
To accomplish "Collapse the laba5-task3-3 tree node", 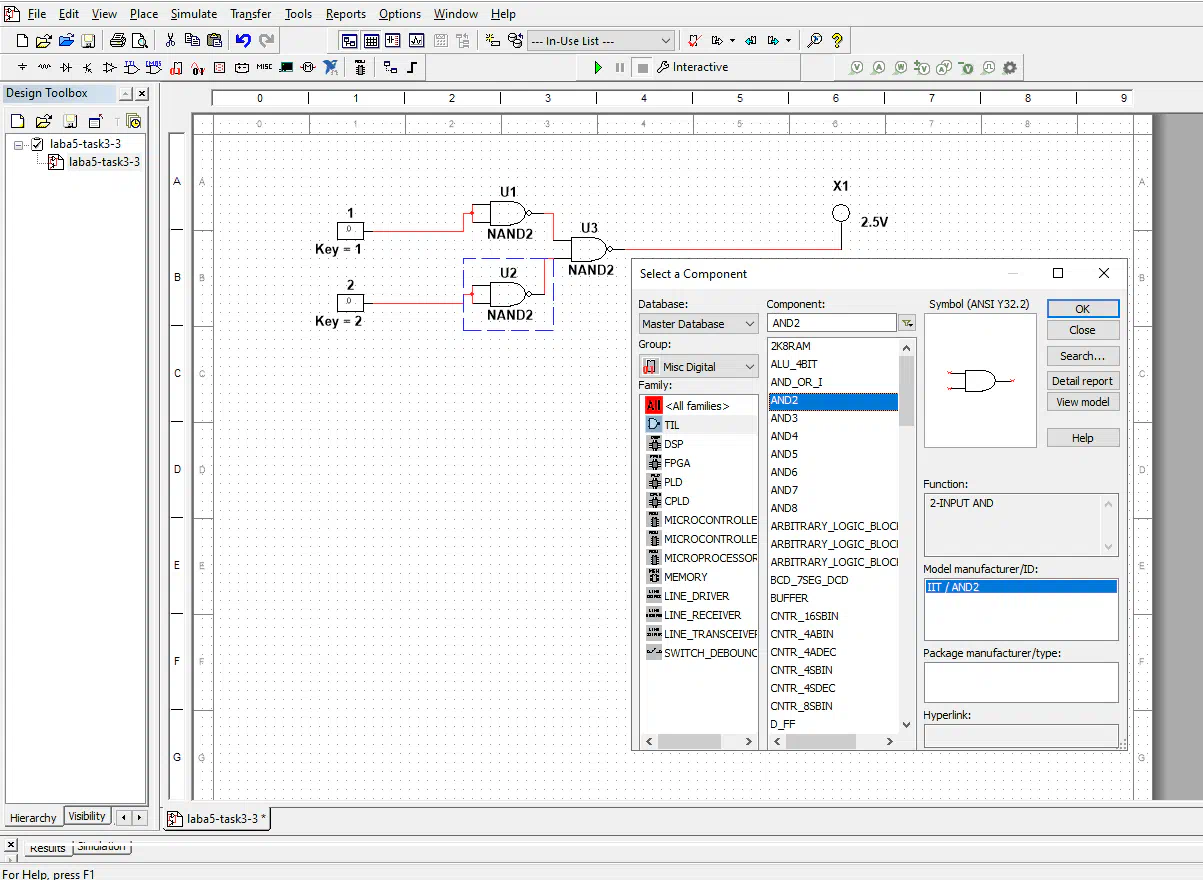I will (x=19, y=144).
